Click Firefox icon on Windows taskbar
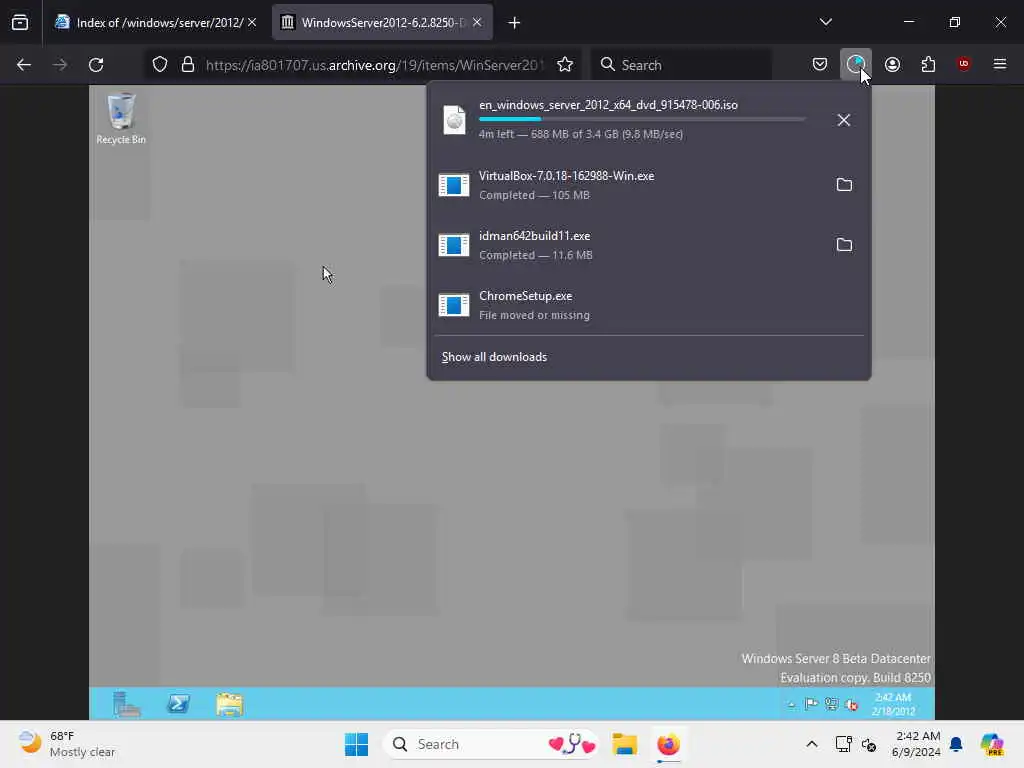 (668, 744)
